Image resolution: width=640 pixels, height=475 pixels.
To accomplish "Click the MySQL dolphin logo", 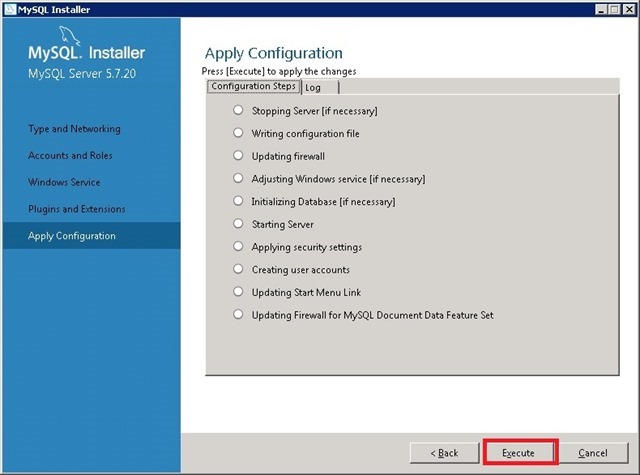I will point(69,36).
